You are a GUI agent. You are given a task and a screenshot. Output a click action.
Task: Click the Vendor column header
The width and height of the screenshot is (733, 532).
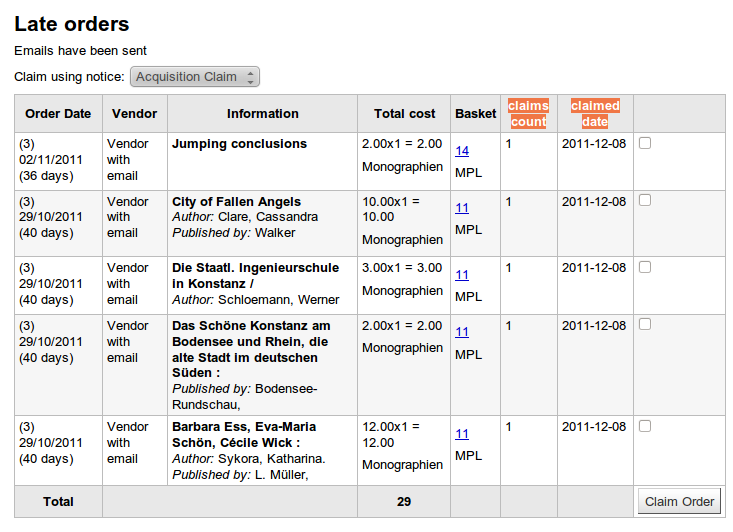pos(134,114)
